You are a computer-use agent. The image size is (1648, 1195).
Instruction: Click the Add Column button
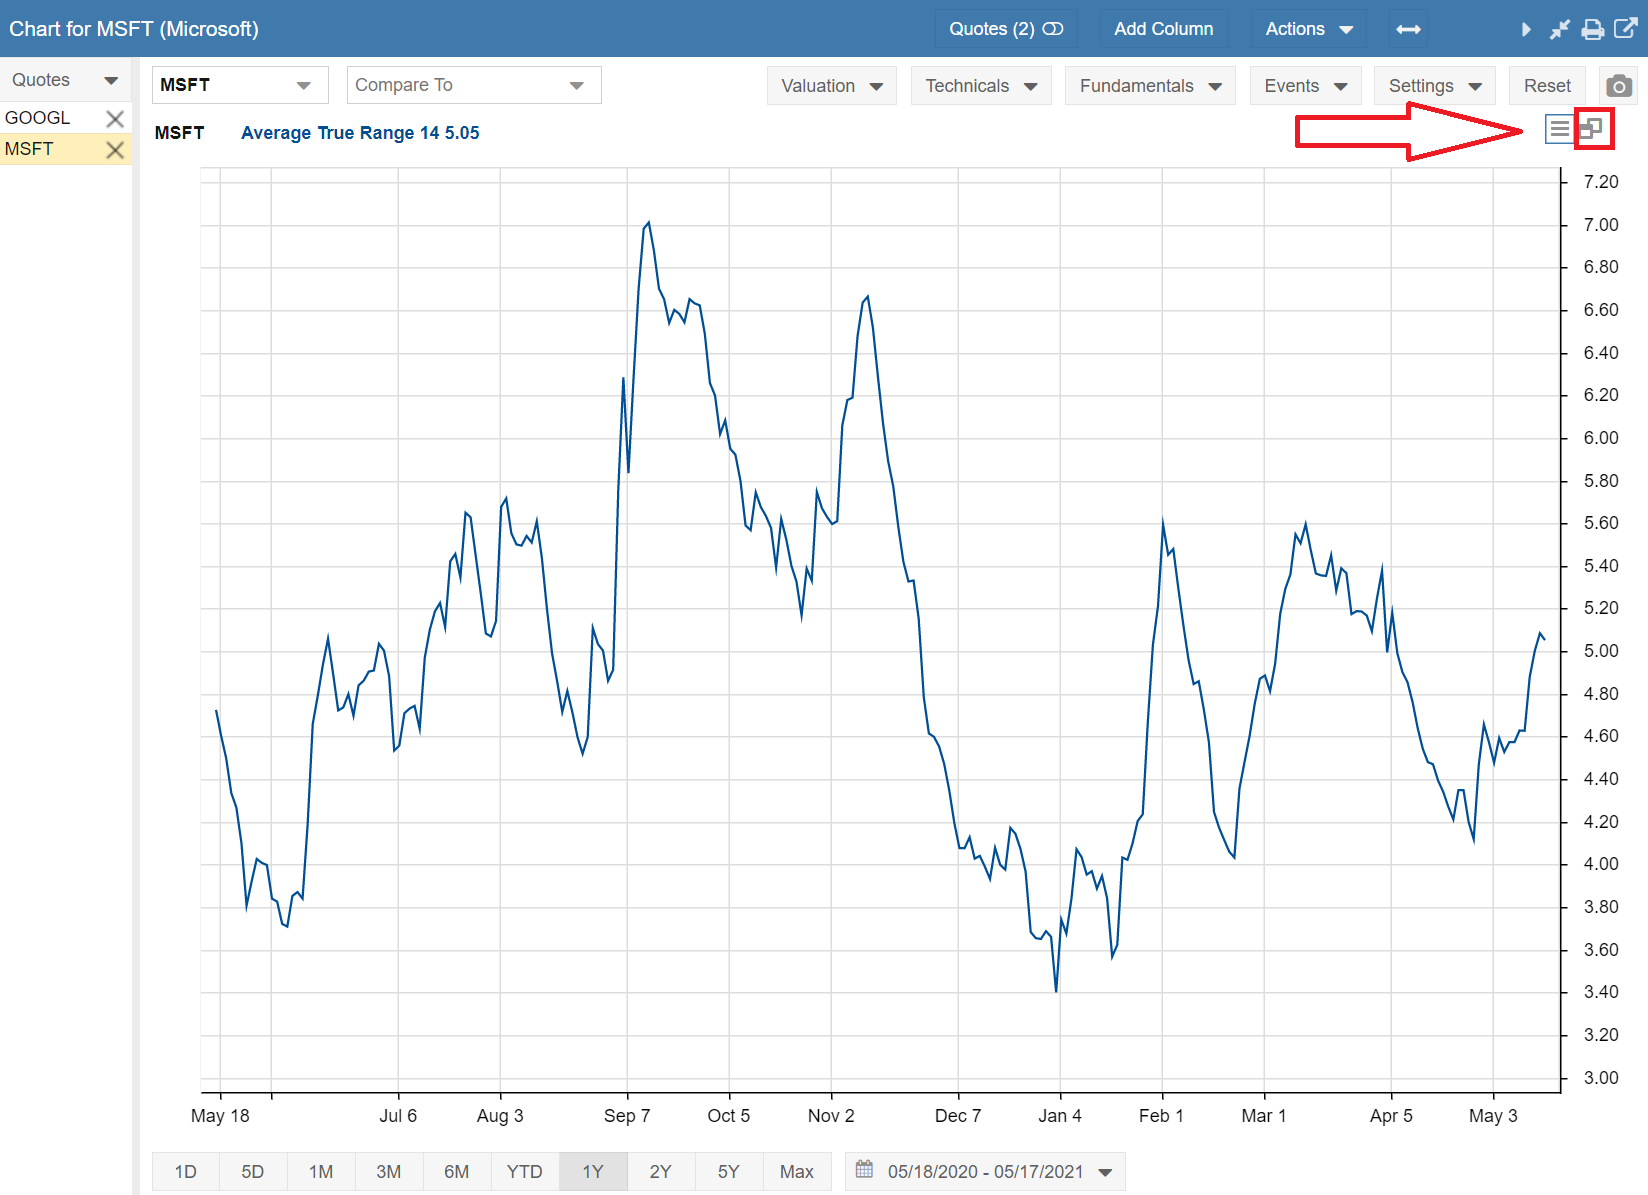(1163, 29)
